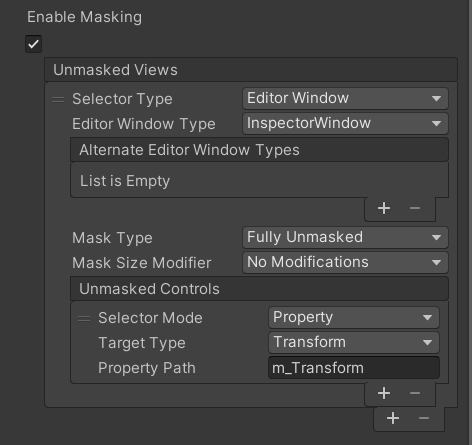Open the Target Type Transform dropdown
This screenshot has height=445, width=472.
[354, 342]
